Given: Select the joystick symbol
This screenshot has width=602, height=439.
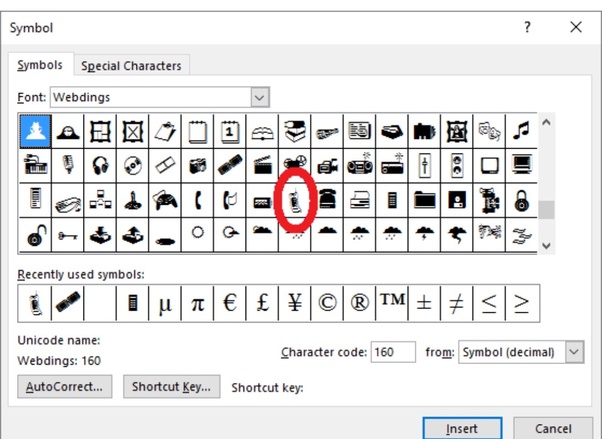Looking at the screenshot, I should point(132,200).
